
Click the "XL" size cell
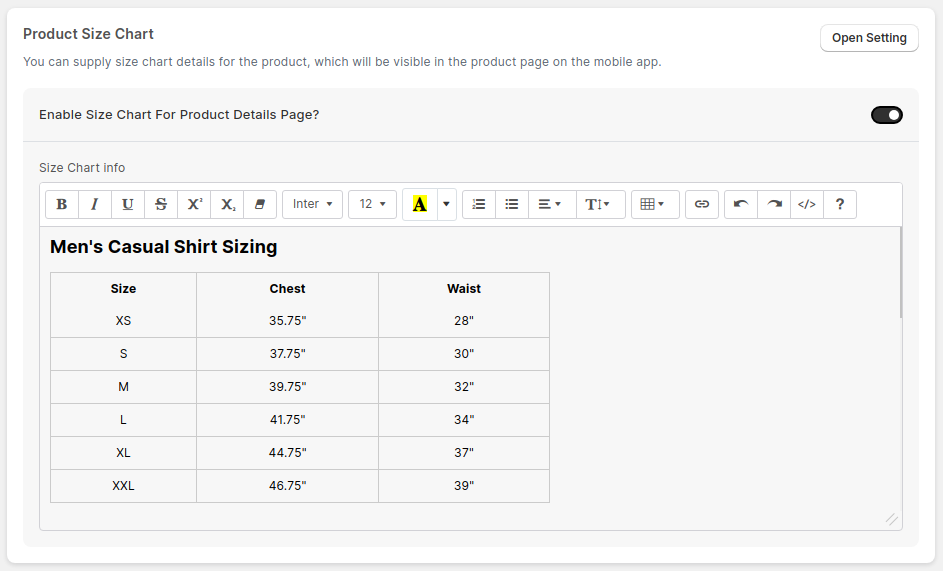click(123, 453)
